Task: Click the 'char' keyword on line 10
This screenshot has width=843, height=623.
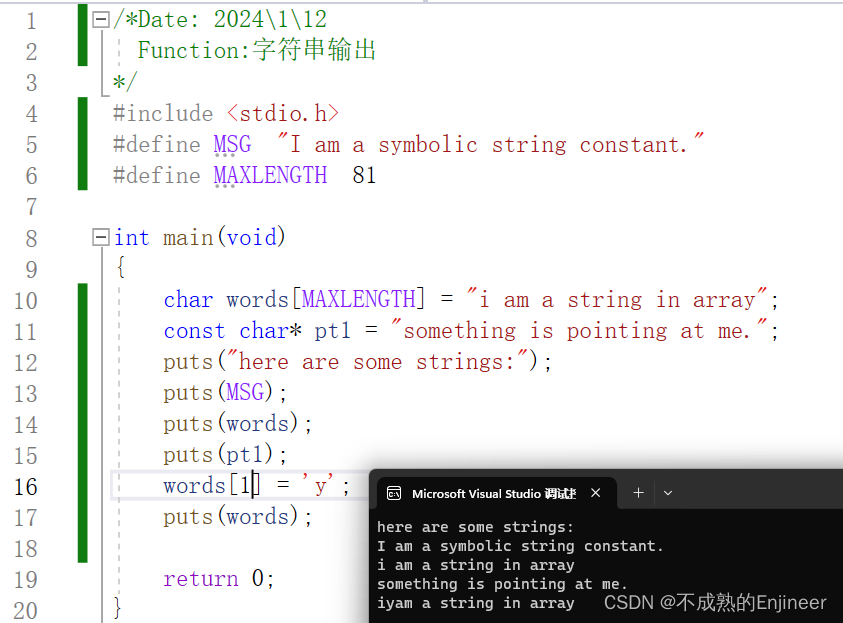Action: point(188,300)
